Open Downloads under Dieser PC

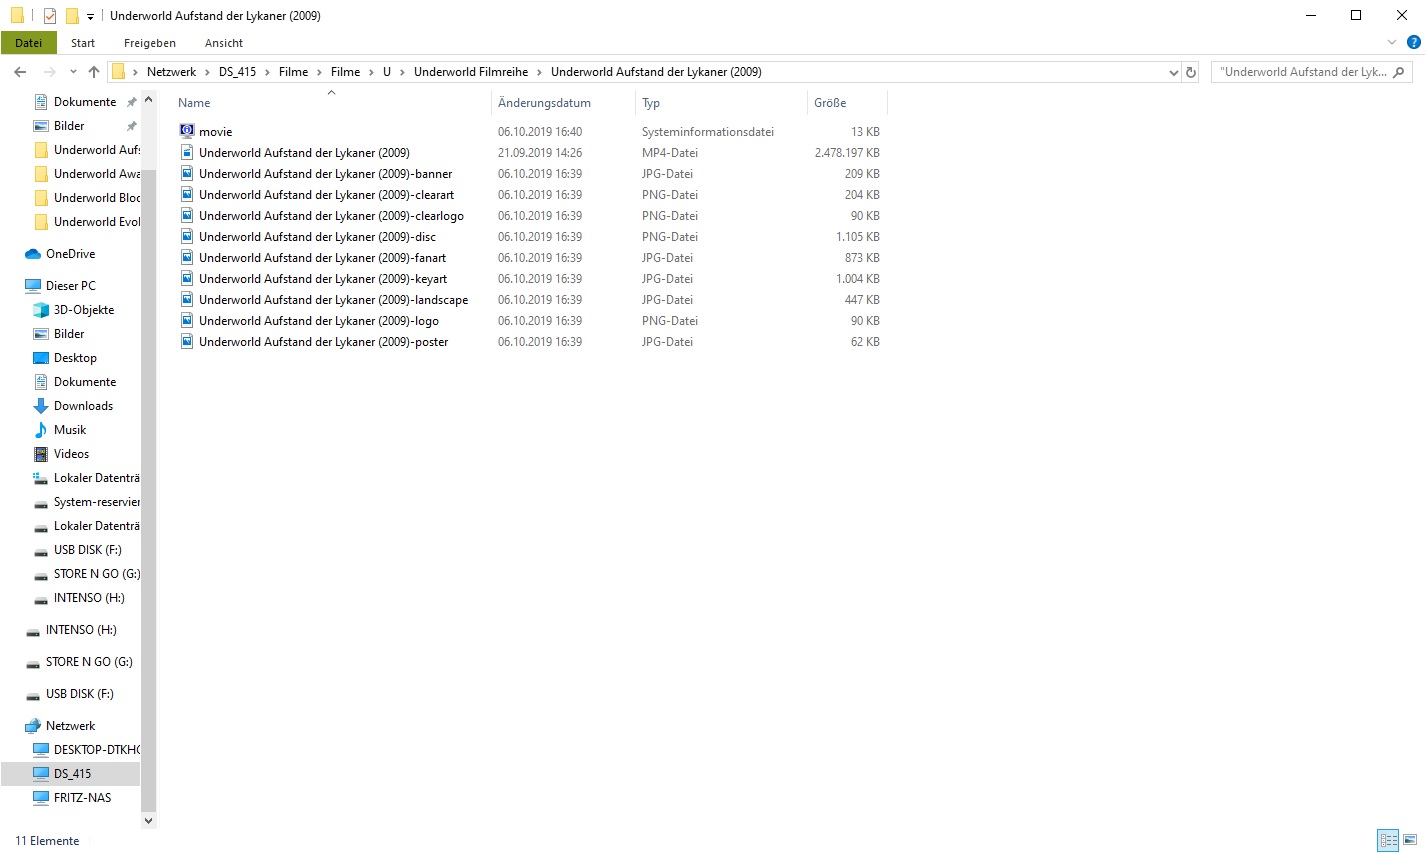click(x=83, y=406)
